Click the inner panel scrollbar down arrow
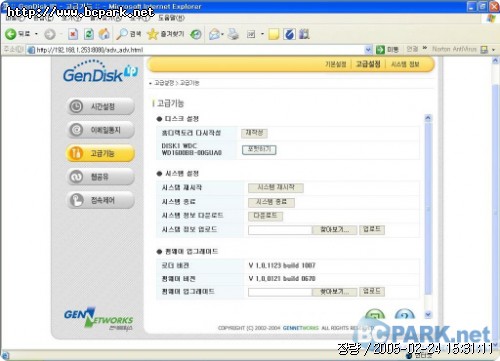The width and height of the screenshot is (500, 361). [x=428, y=314]
